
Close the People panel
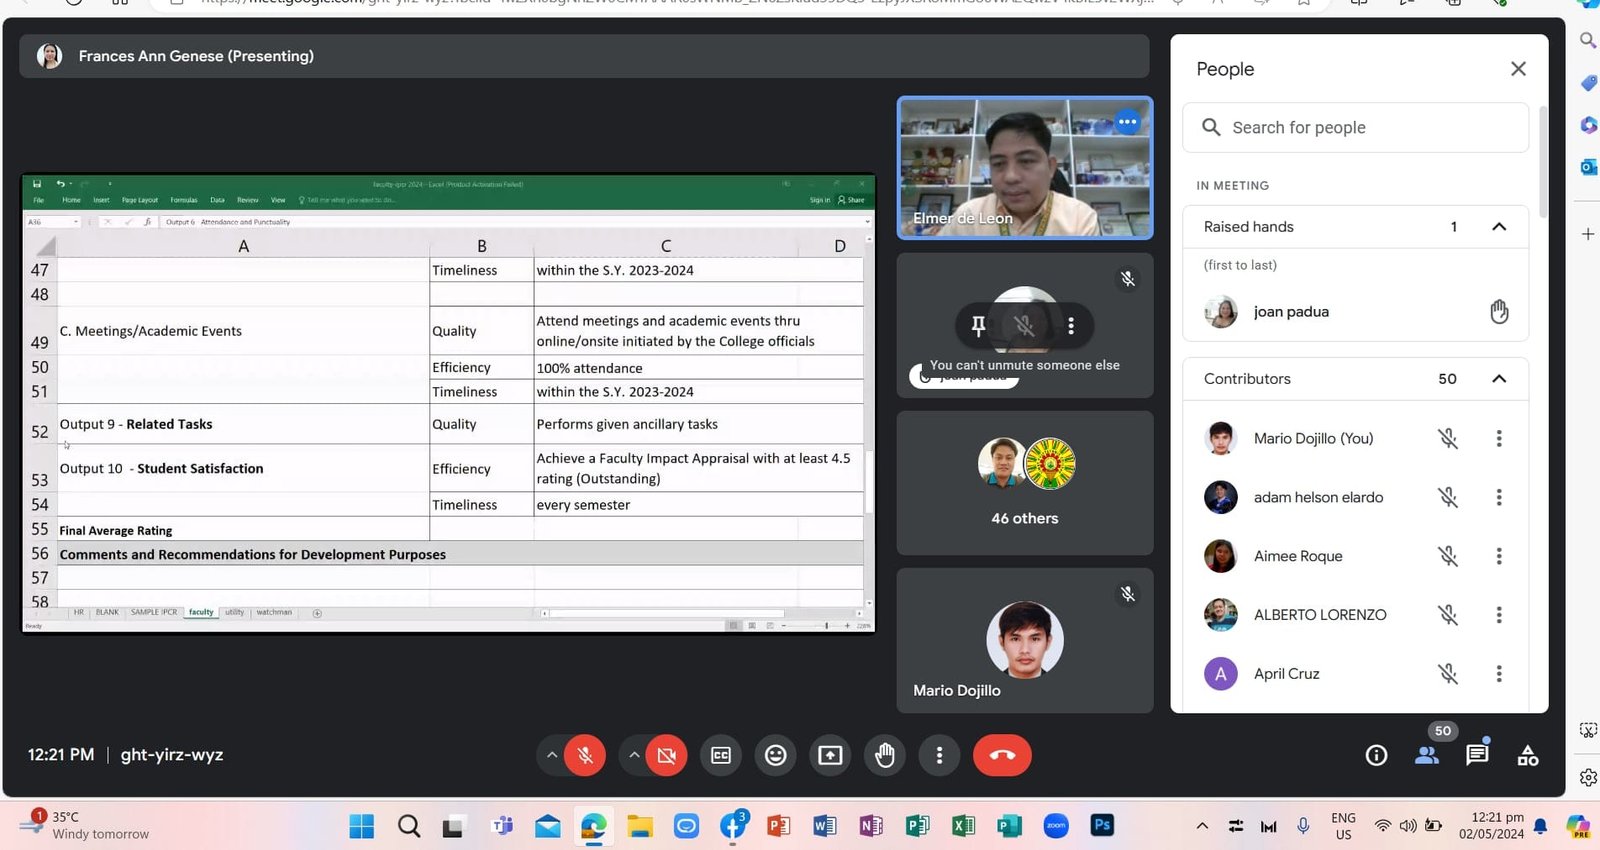click(1518, 69)
